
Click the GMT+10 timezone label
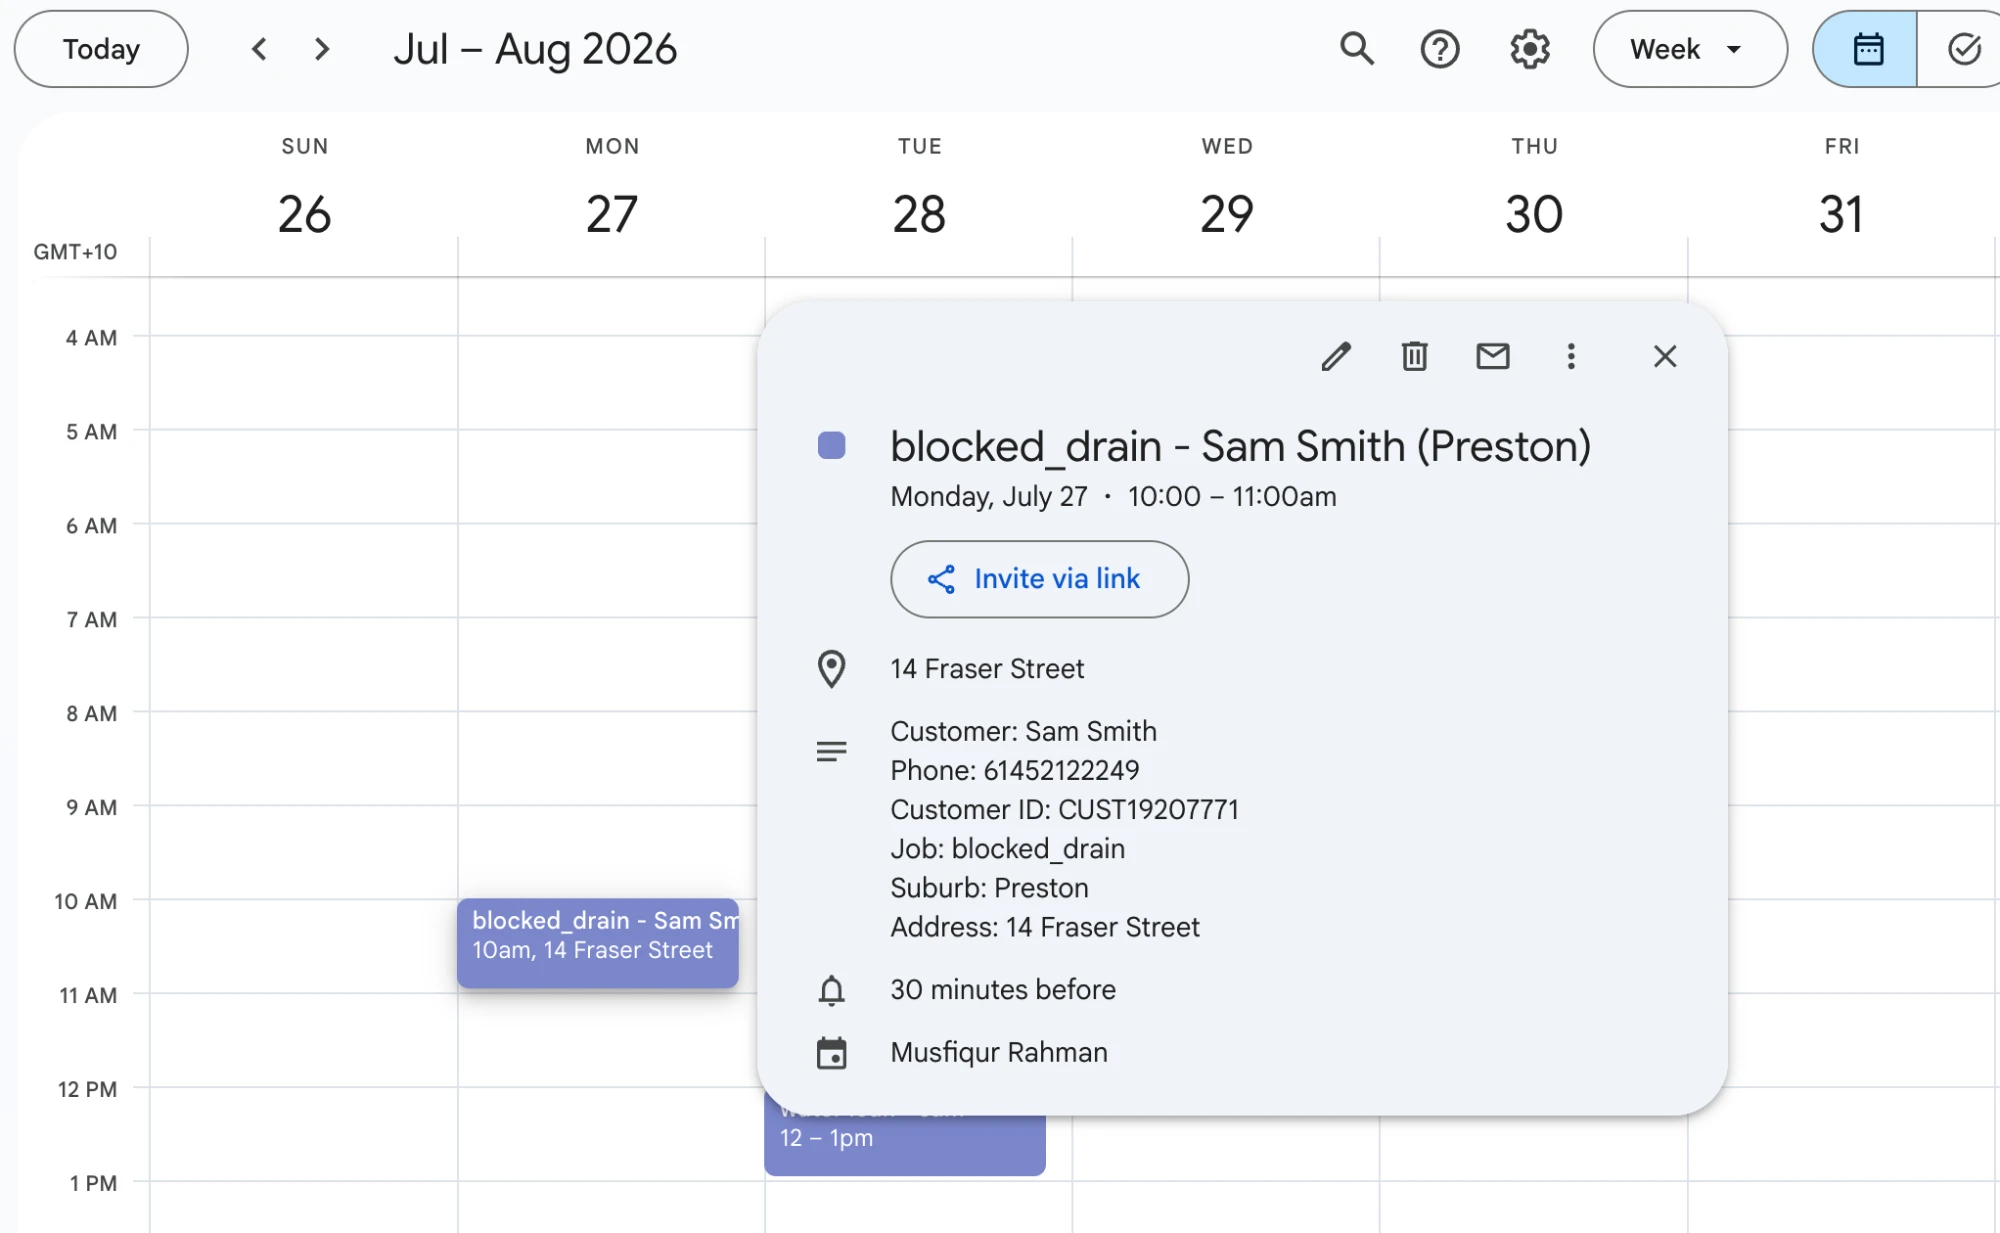(x=75, y=252)
